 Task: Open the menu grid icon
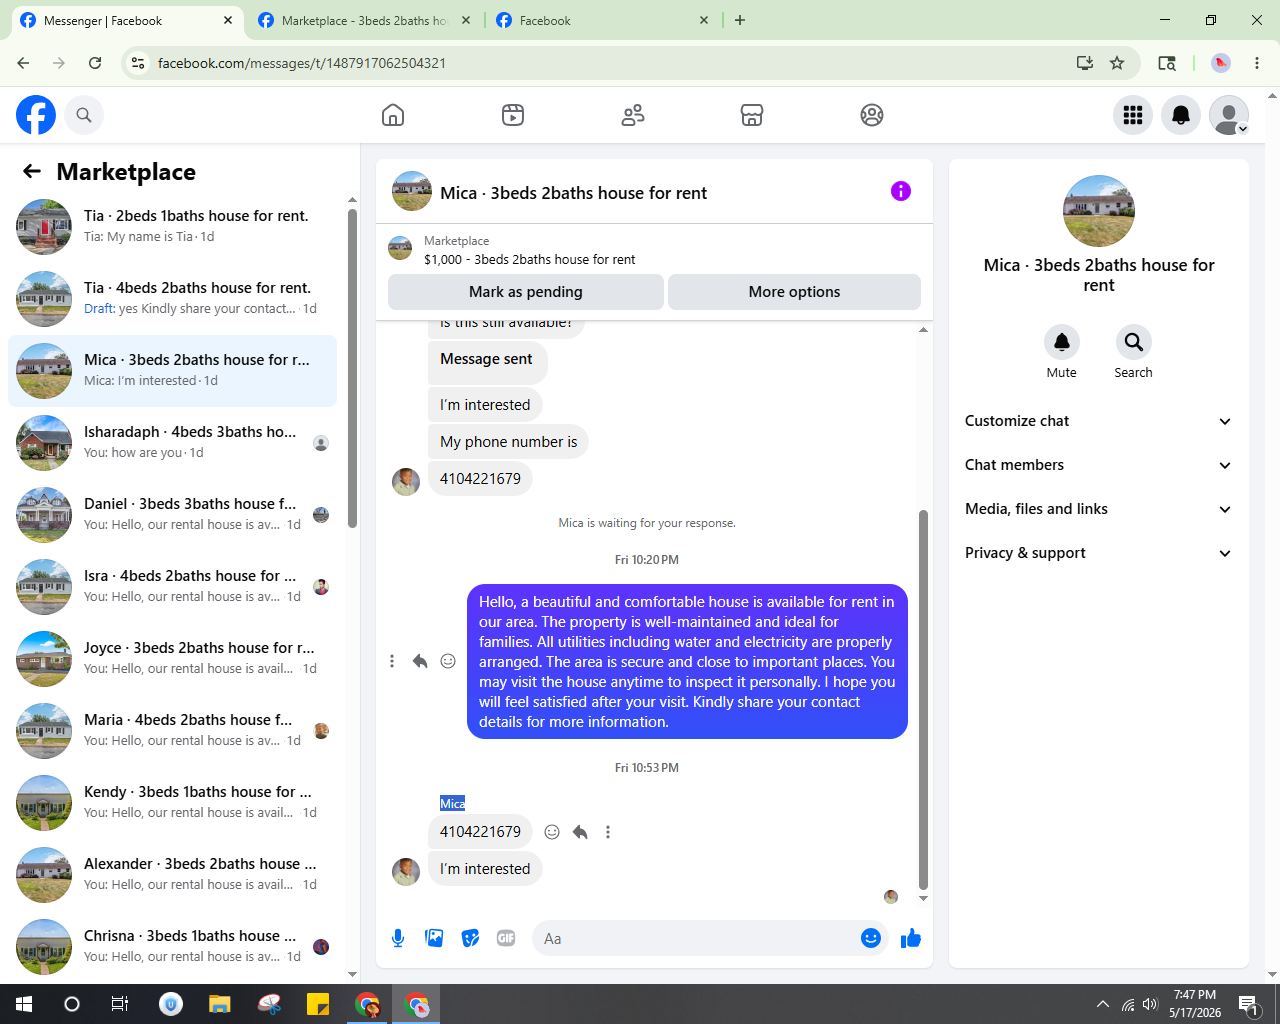1133,115
